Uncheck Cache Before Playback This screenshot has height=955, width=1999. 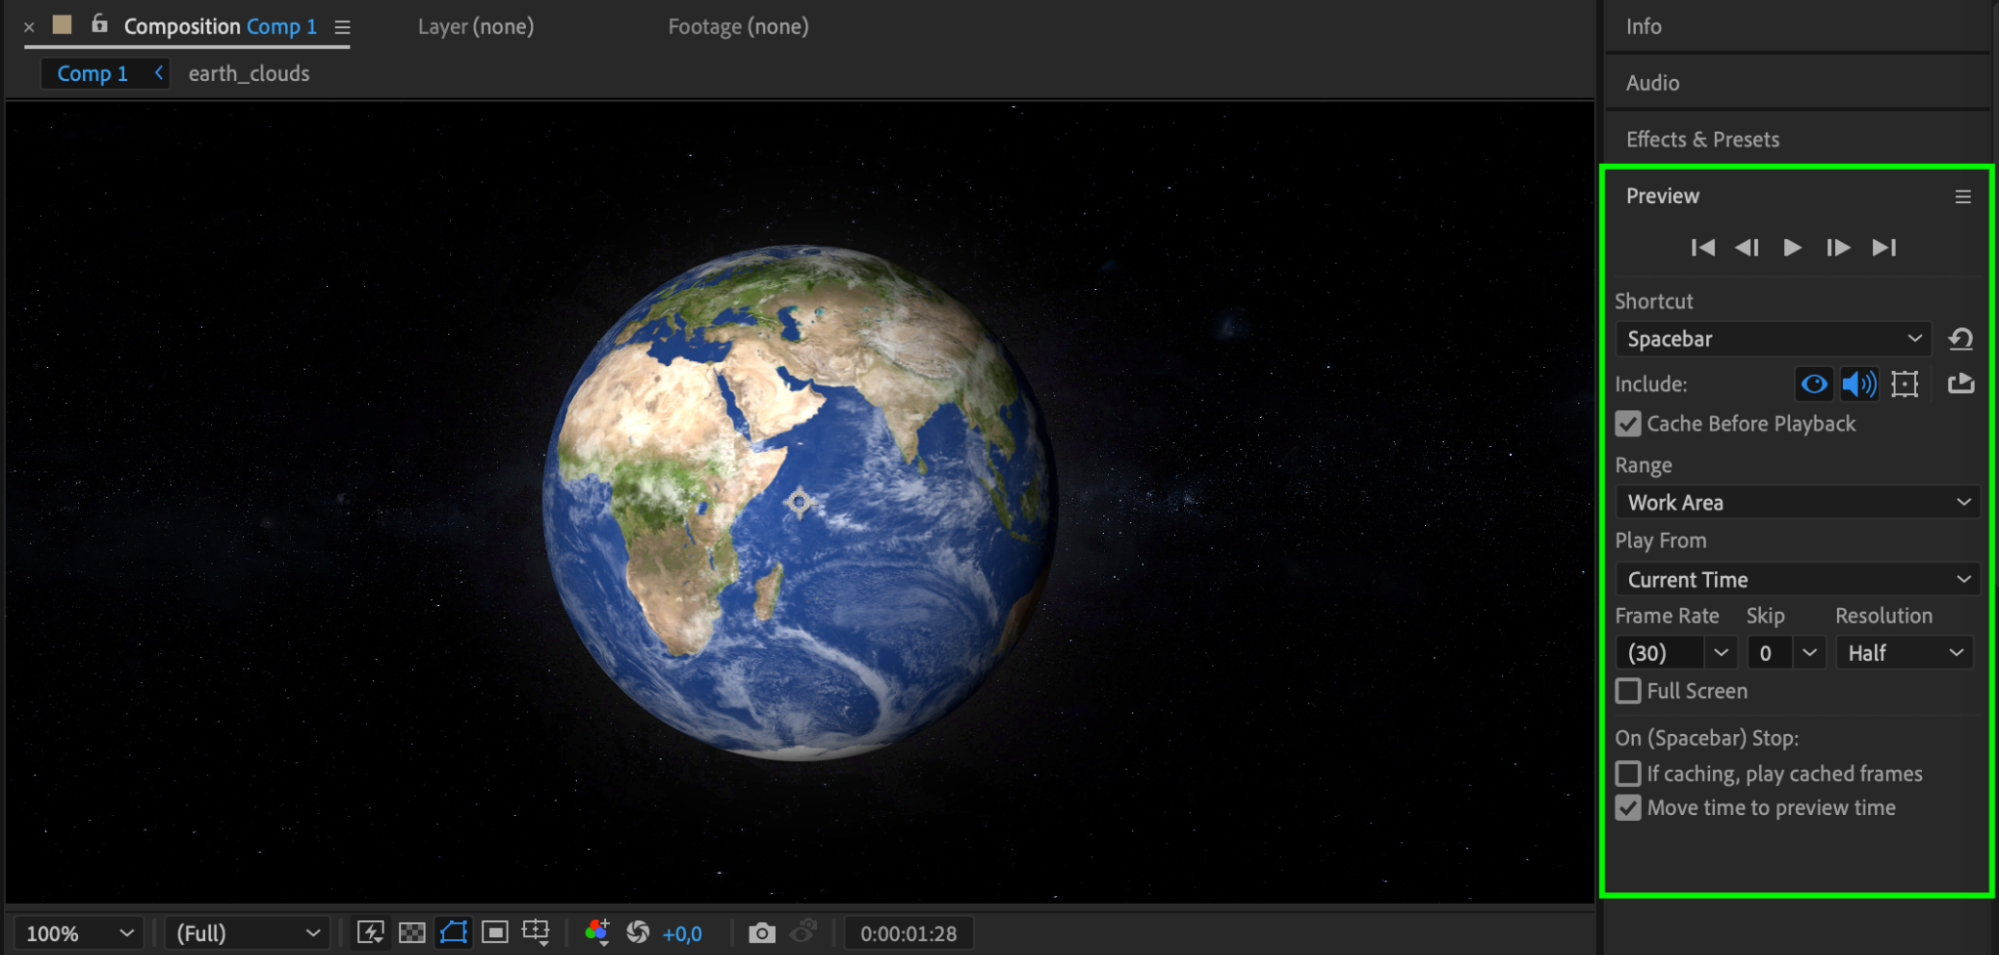click(1628, 424)
